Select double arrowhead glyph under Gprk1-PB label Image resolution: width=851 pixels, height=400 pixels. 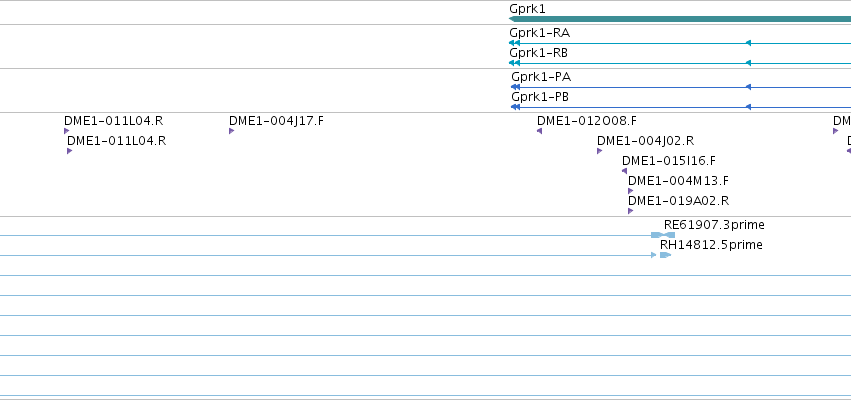516,107
